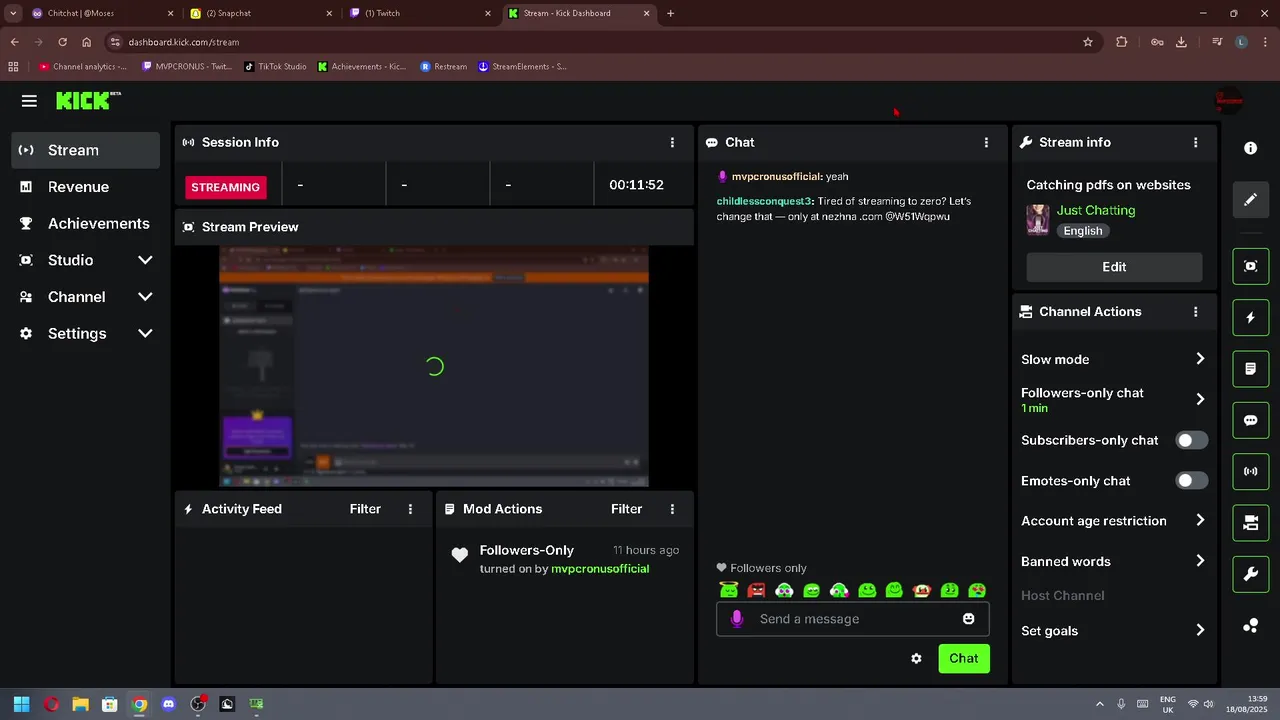
Task: Toggle Chat widget icon in right rail
Action: pyautogui.click(x=1250, y=420)
